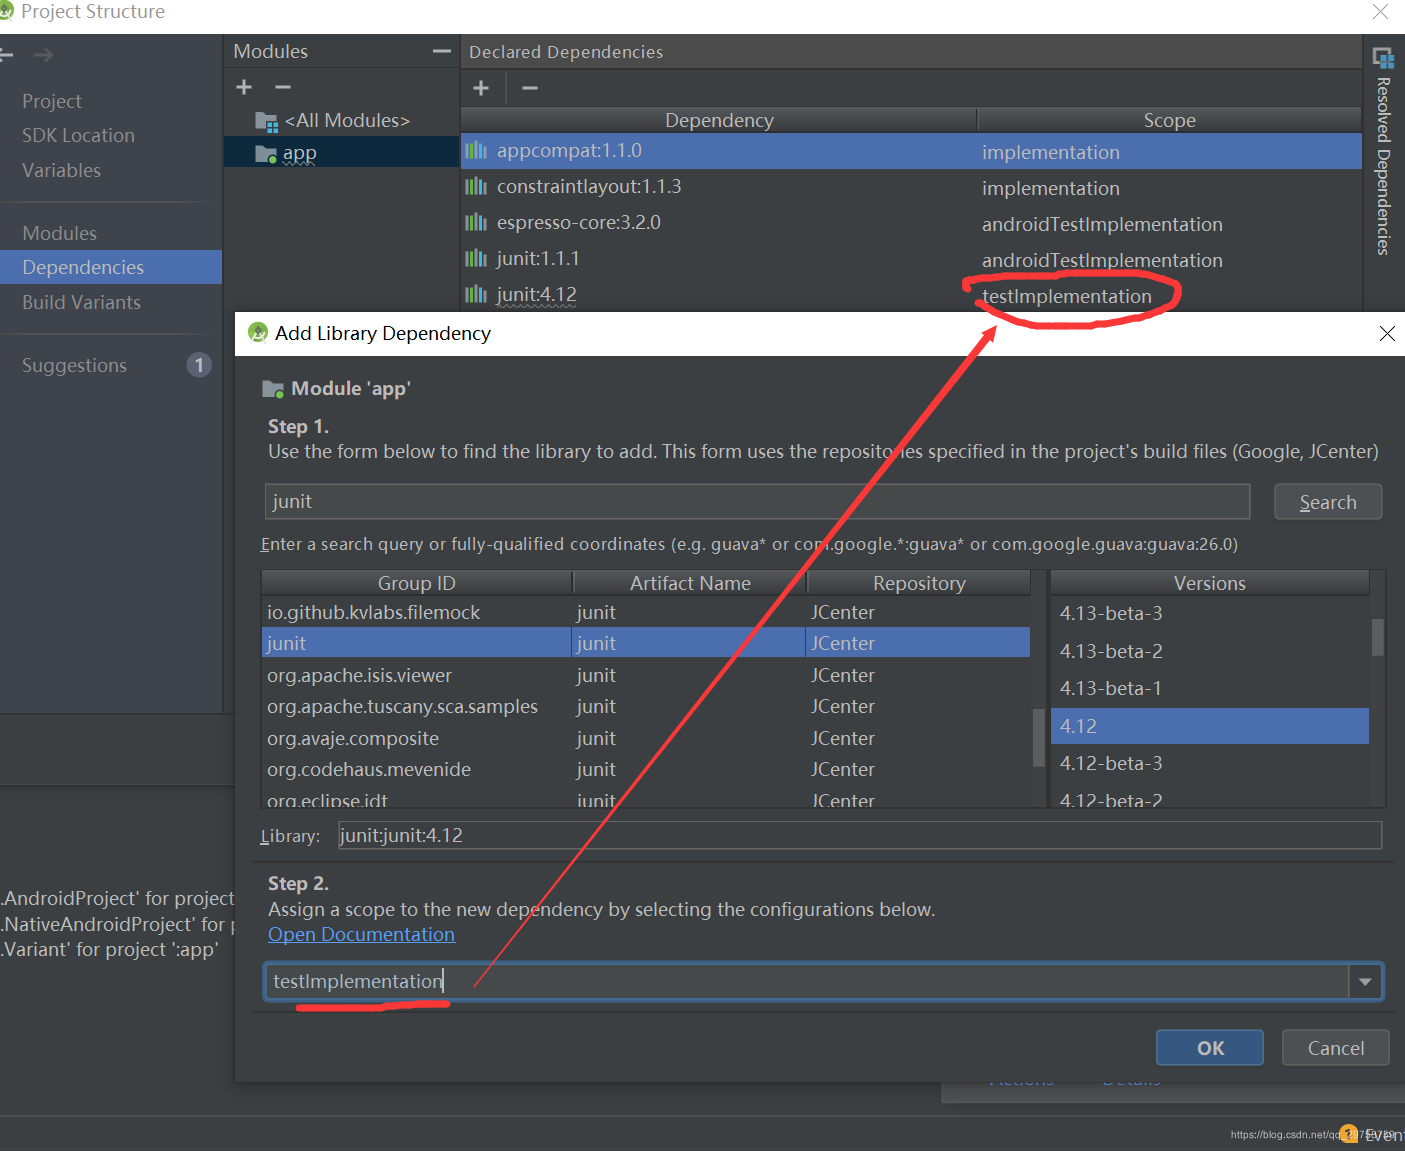The height and width of the screenshot is (1151, 1405).
Task: Click the add dependency plus icon
Action: (x=481, y=88)
